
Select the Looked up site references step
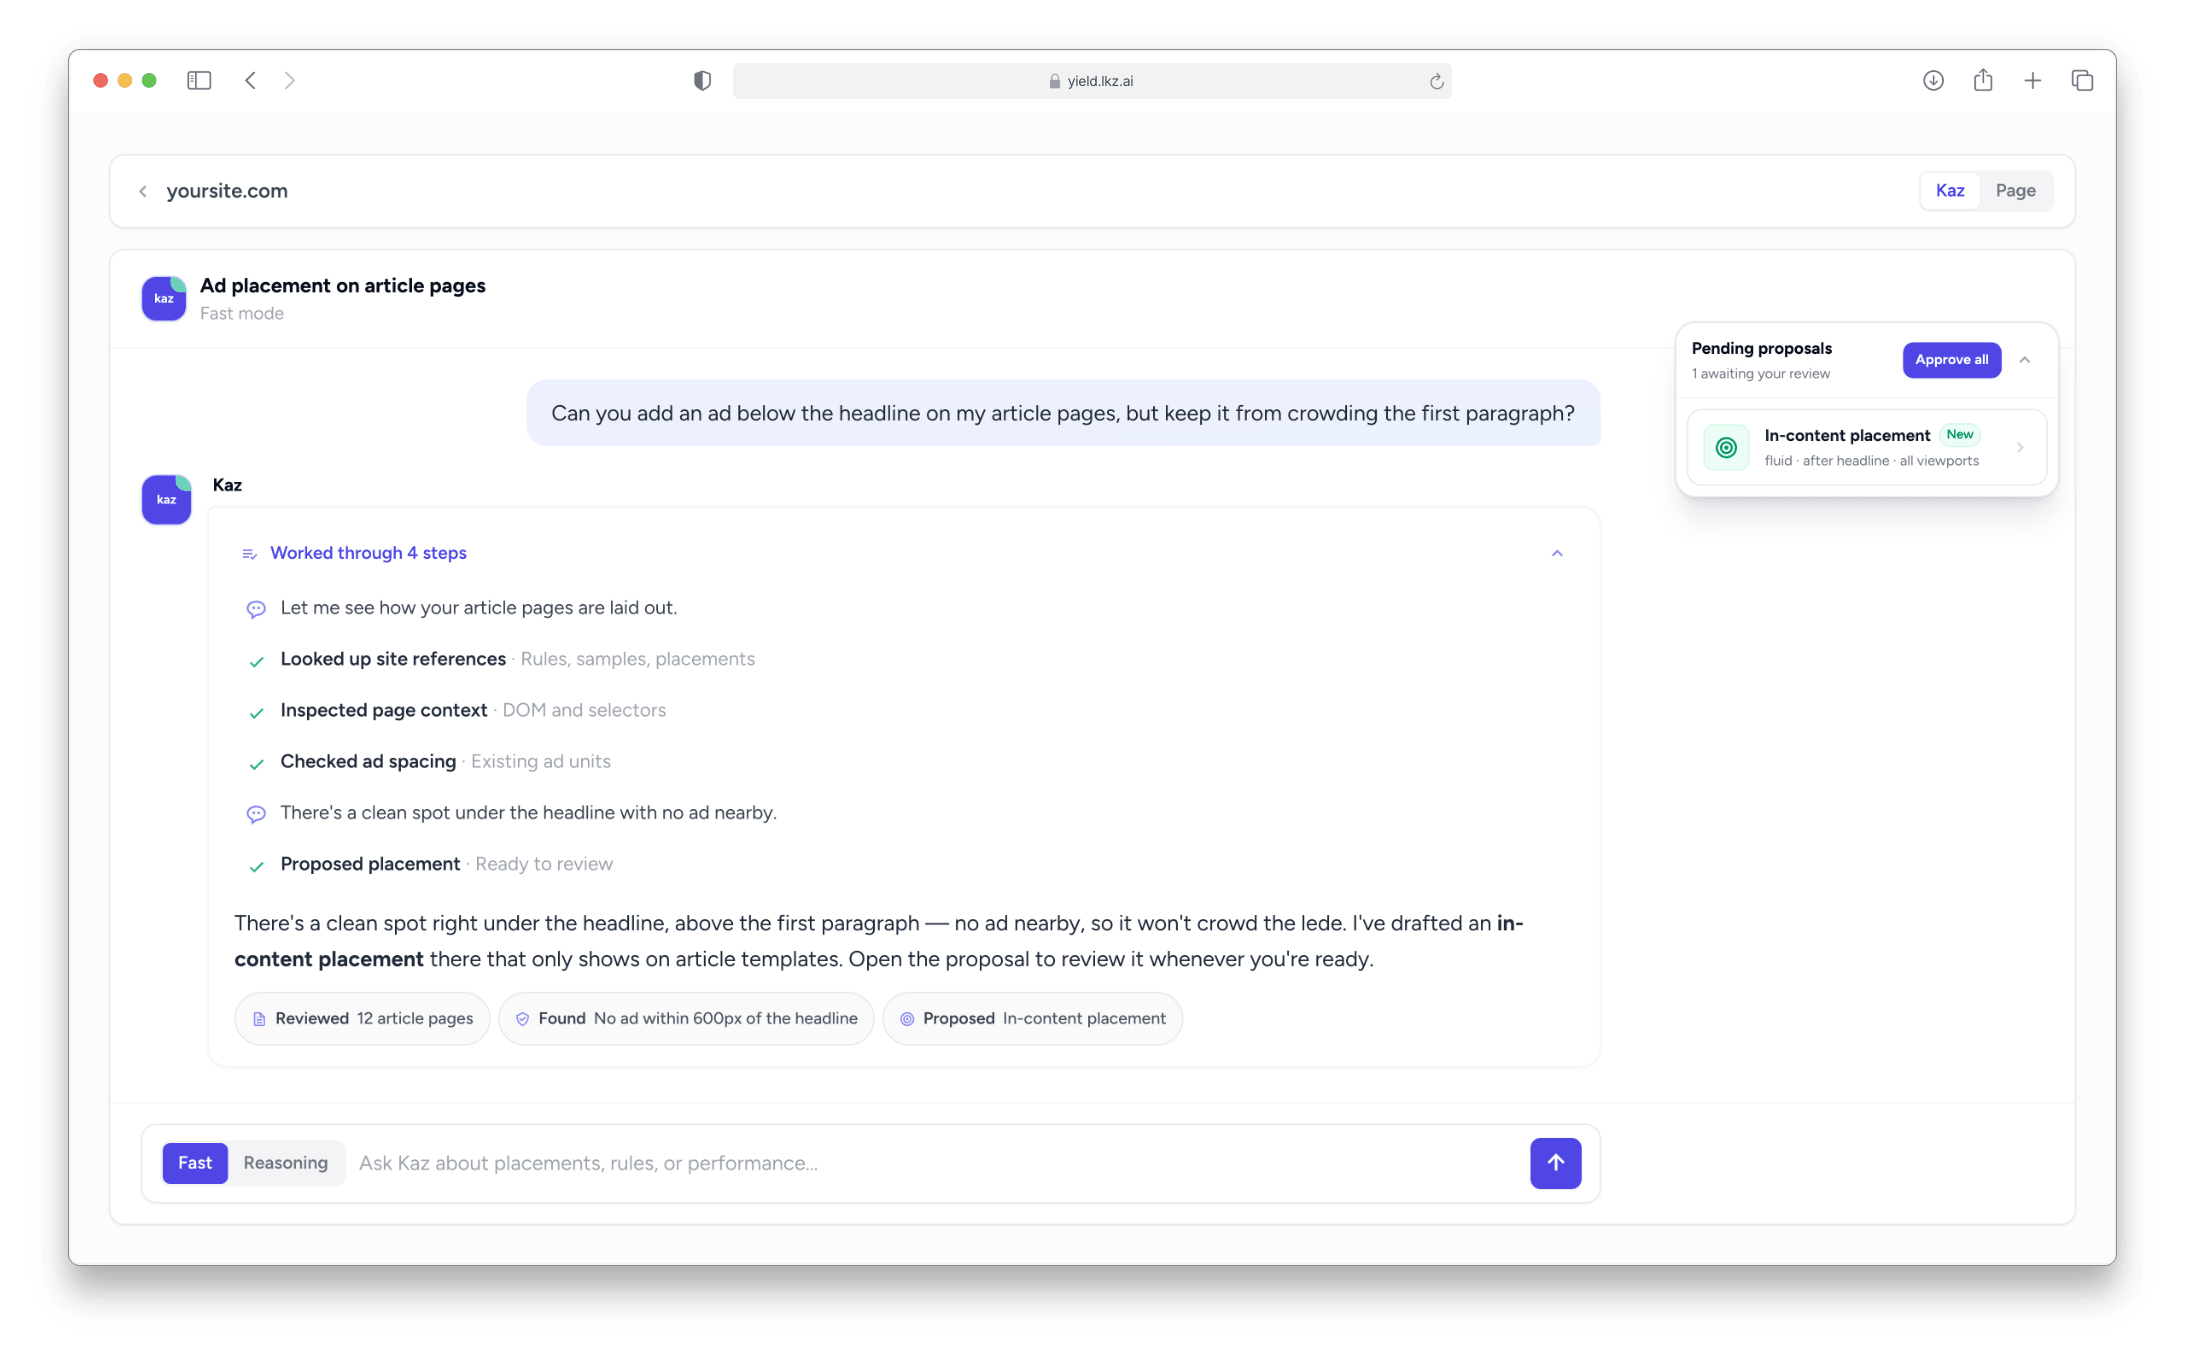517,659
